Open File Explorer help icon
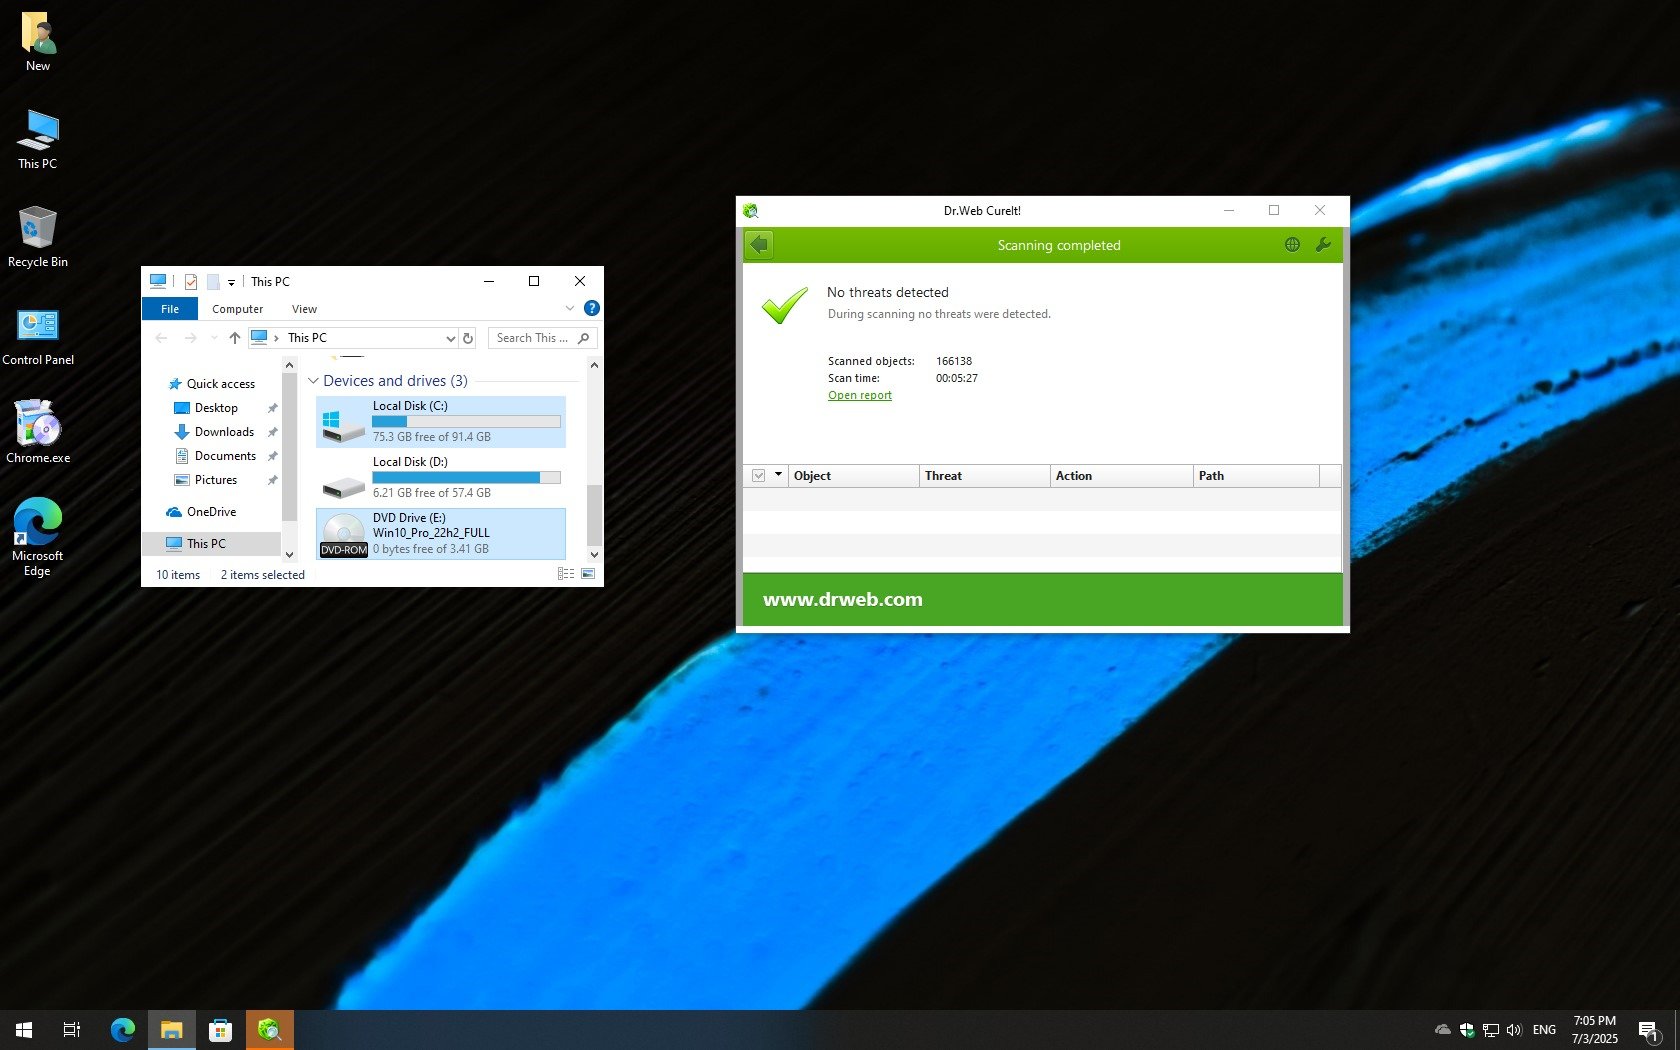 (x=591, y=308)
